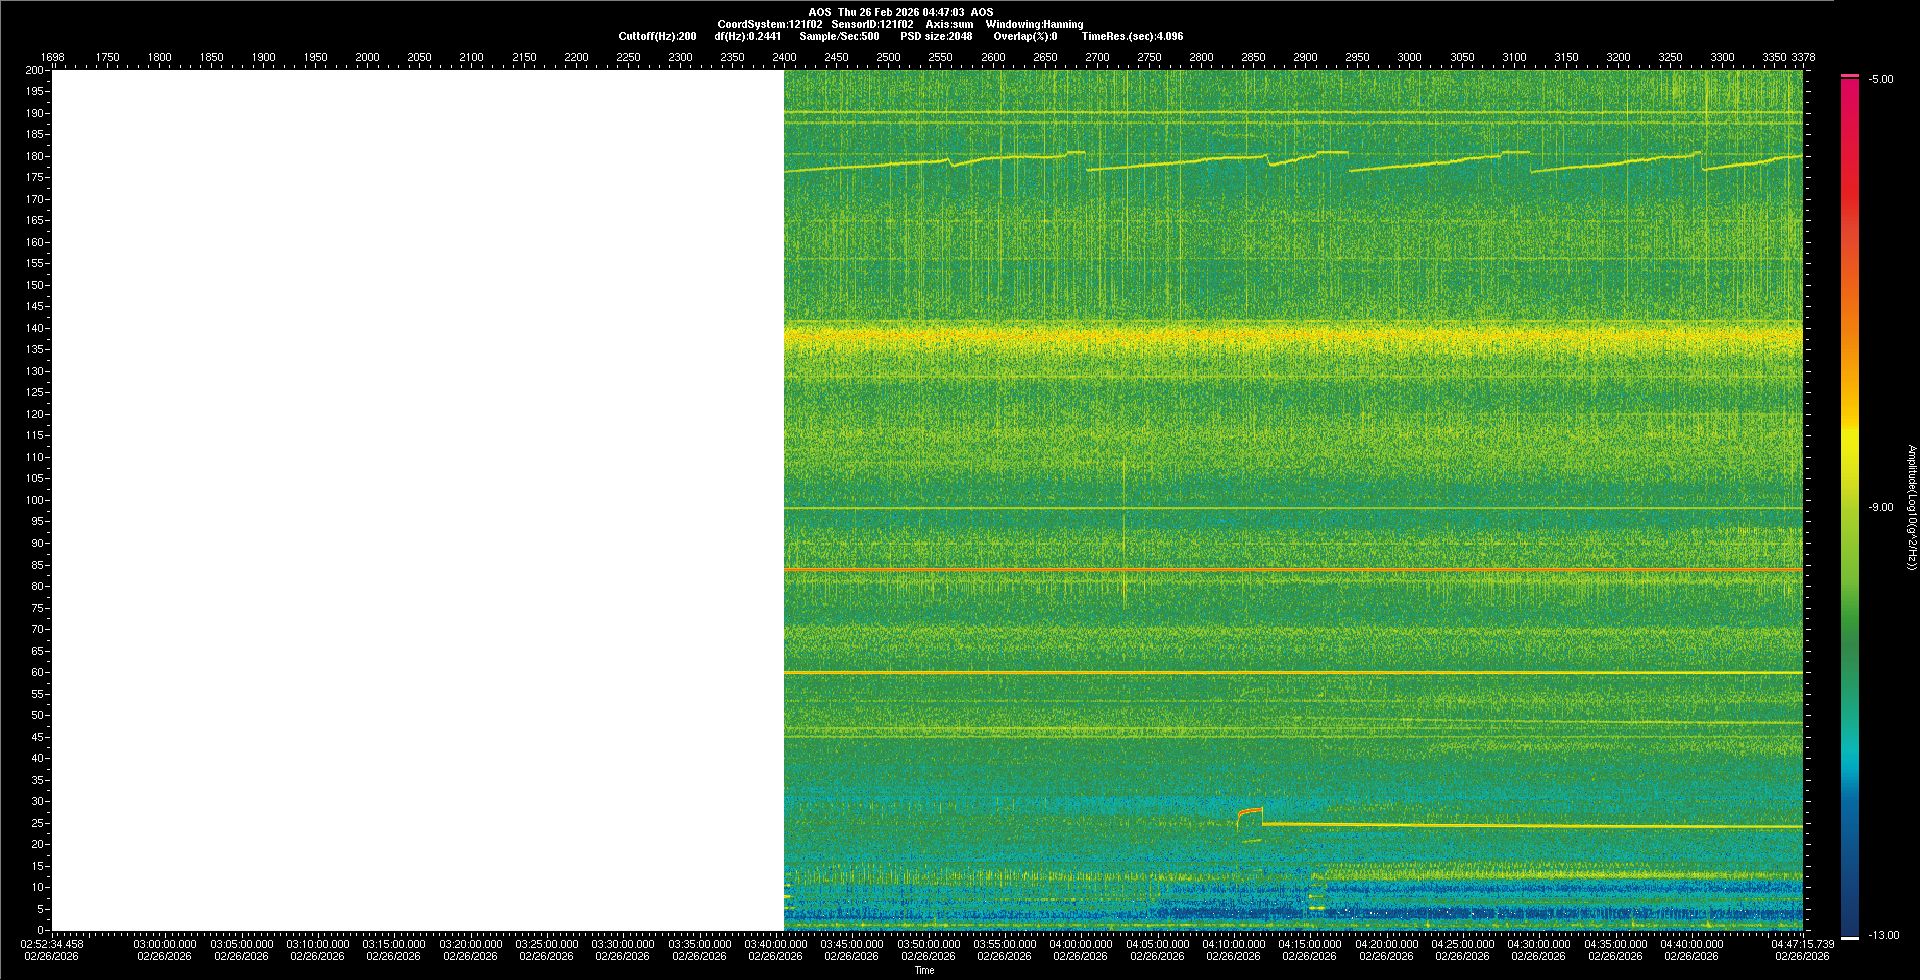1920x980 pixels.
Task: Click the 60 Hz frequency axis label
Action: click(37, 672)
